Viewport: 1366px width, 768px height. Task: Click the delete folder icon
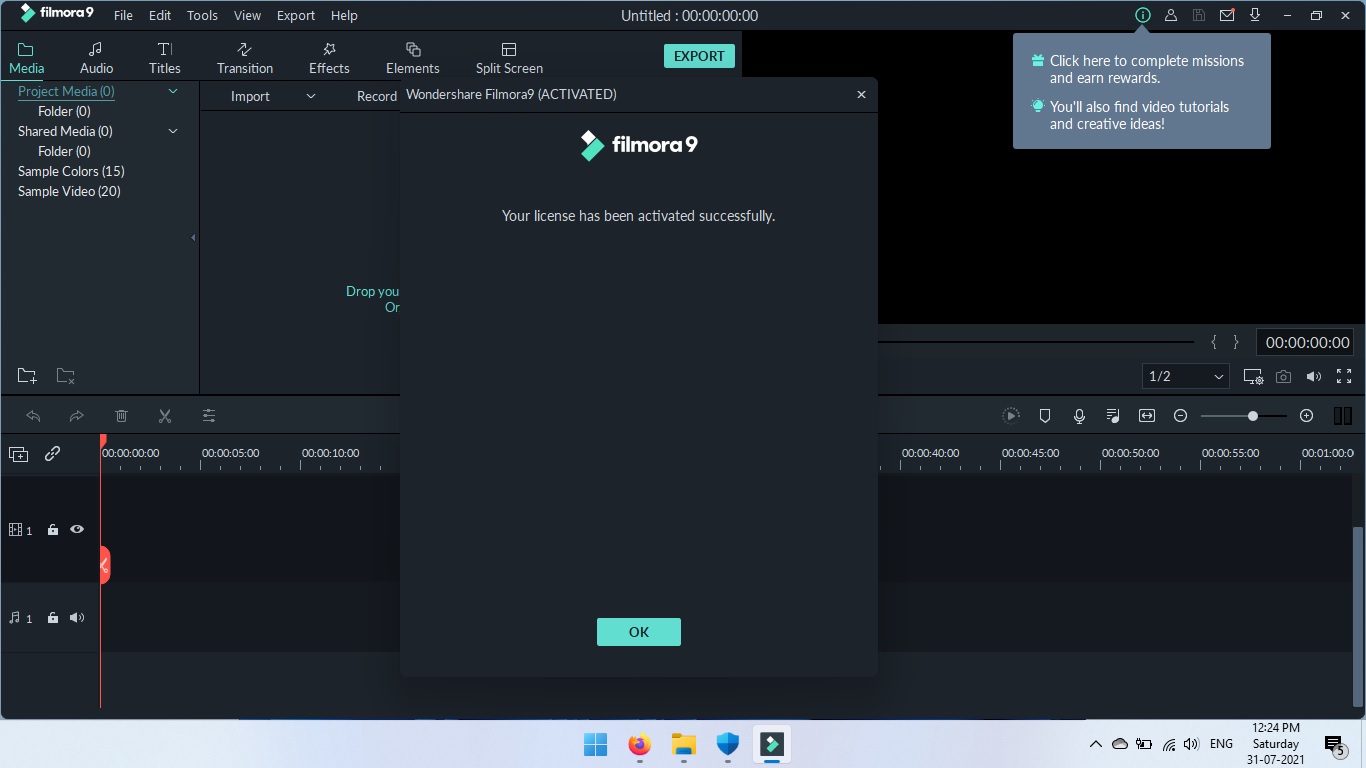(x=65, y=376)
